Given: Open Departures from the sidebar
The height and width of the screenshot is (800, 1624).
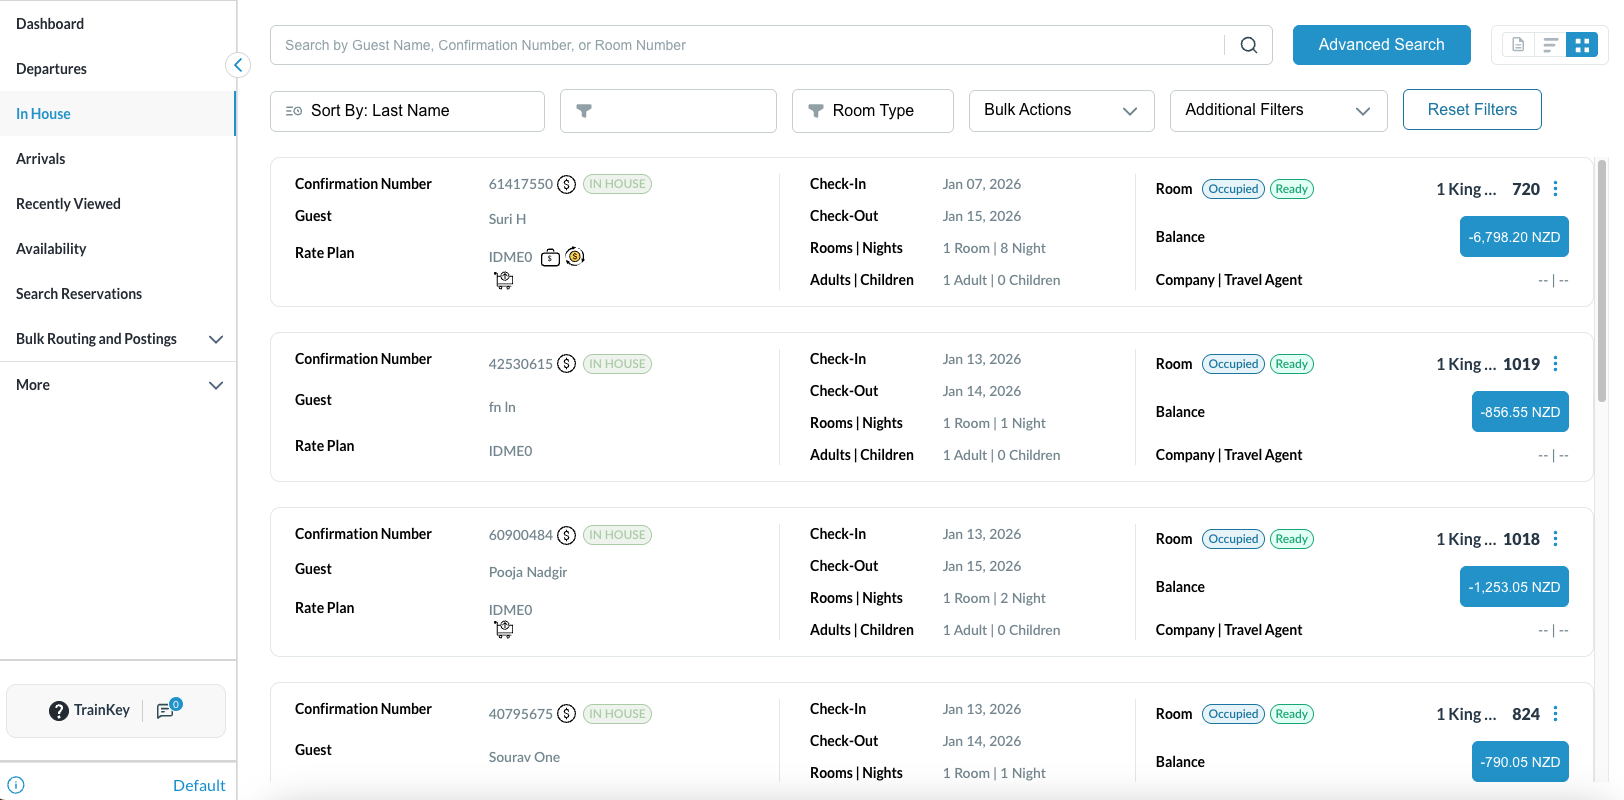Looking at the screenshot, I should [x=52, y=69].
